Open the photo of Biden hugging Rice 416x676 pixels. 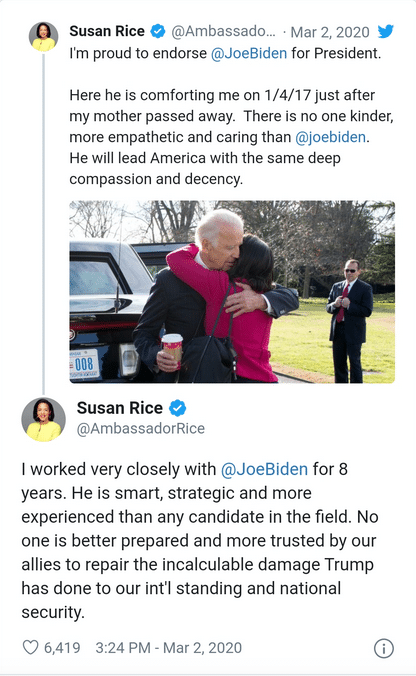point(232,292)
